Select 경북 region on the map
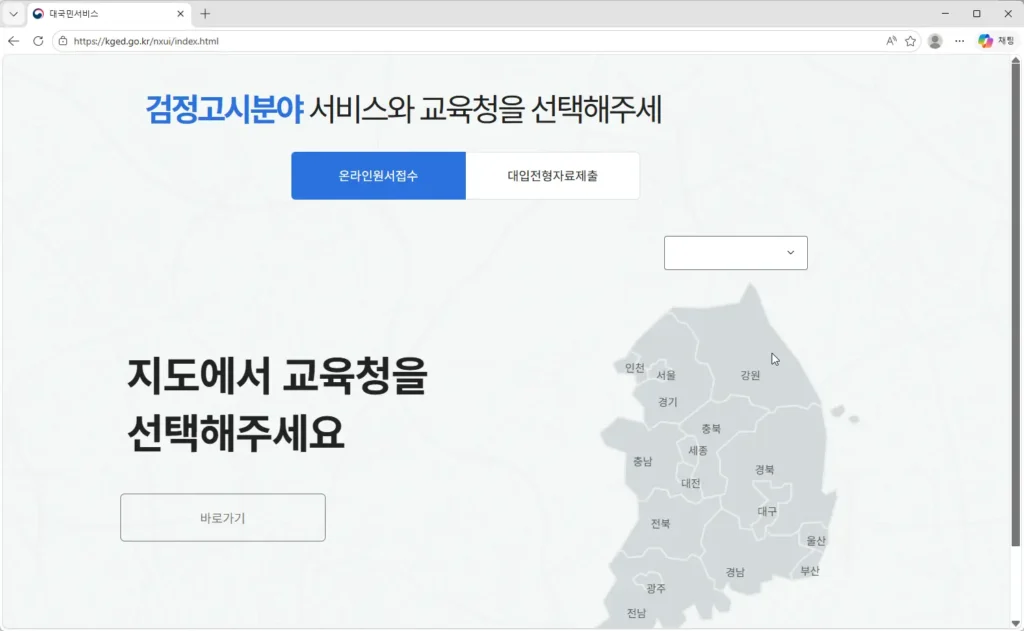 click(x=765, y=470)
